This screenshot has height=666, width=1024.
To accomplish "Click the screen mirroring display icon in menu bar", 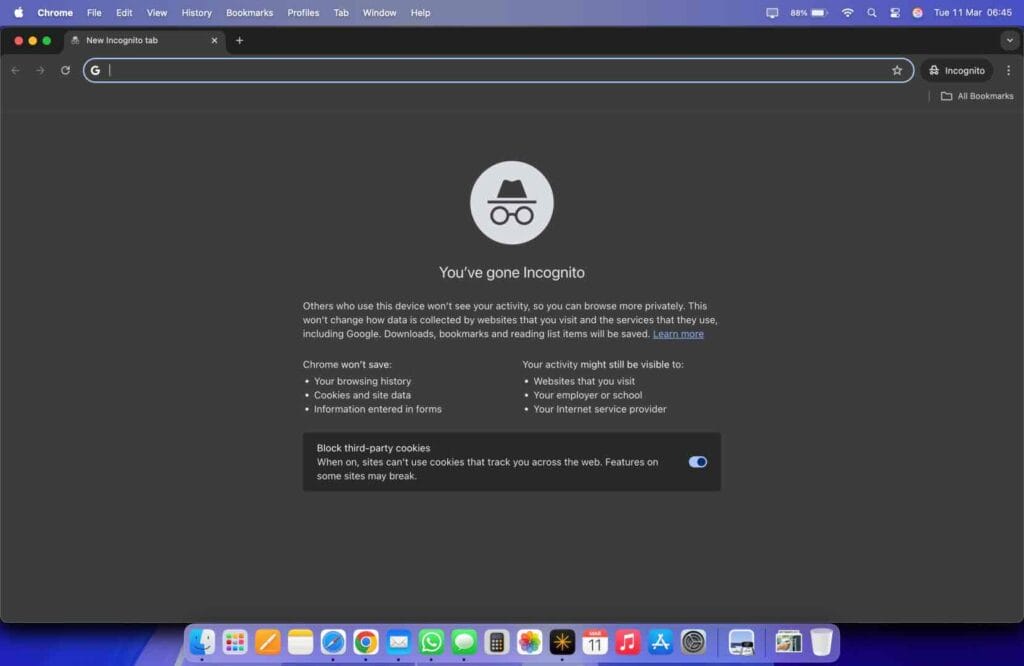I will point(772,12).
